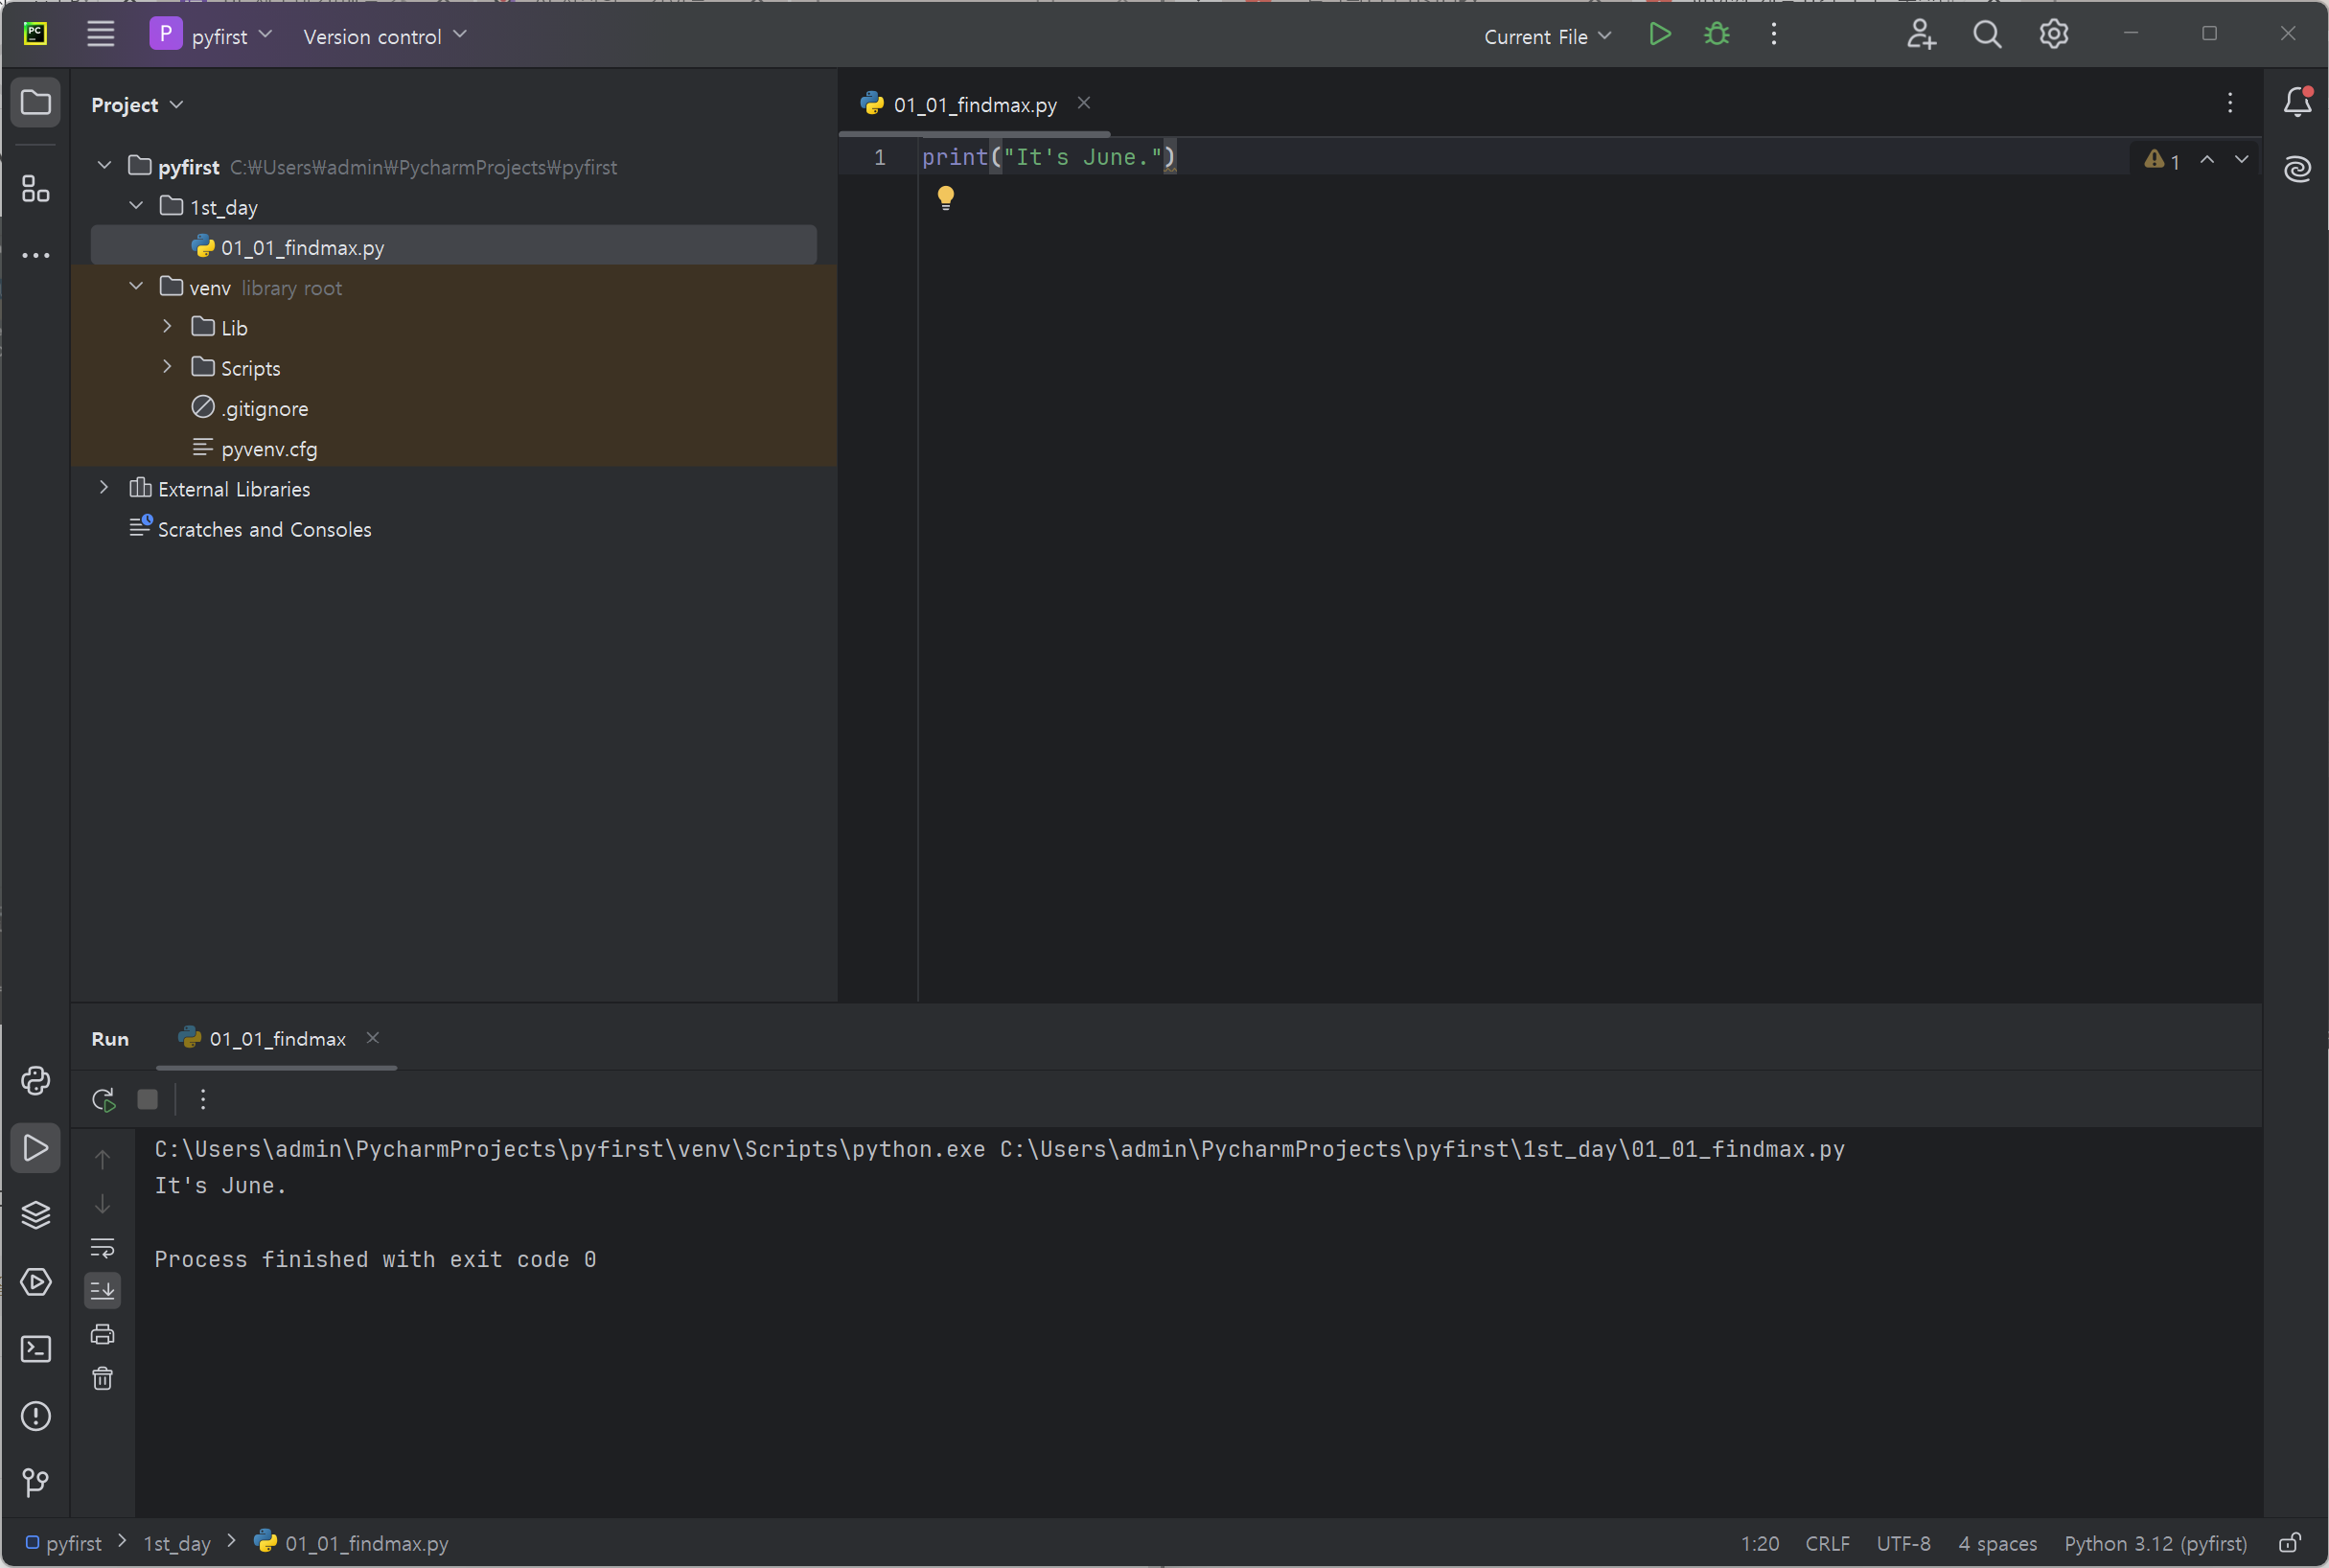Open the Structure tool window
The width and height of the screenshot is (2329, 1568).
coord(36,188)
